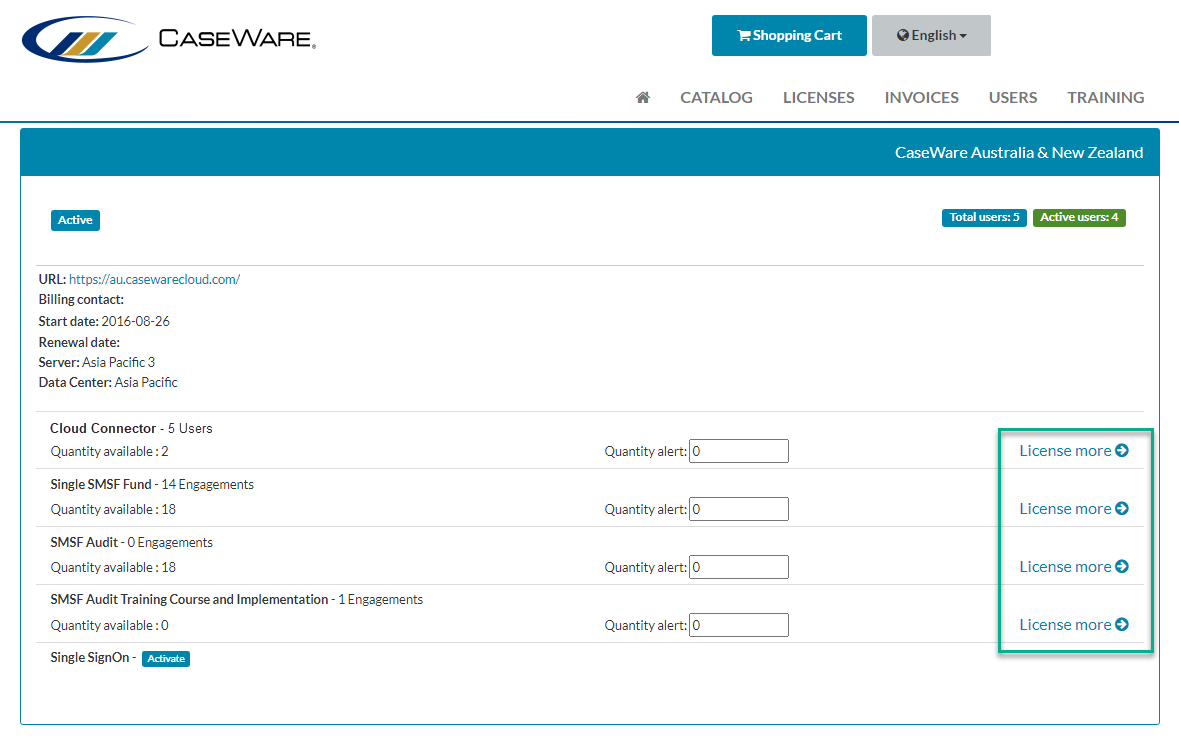
Task: Select Single SMSF Fund - 14 Engagements heading
Action: [152, 484]
